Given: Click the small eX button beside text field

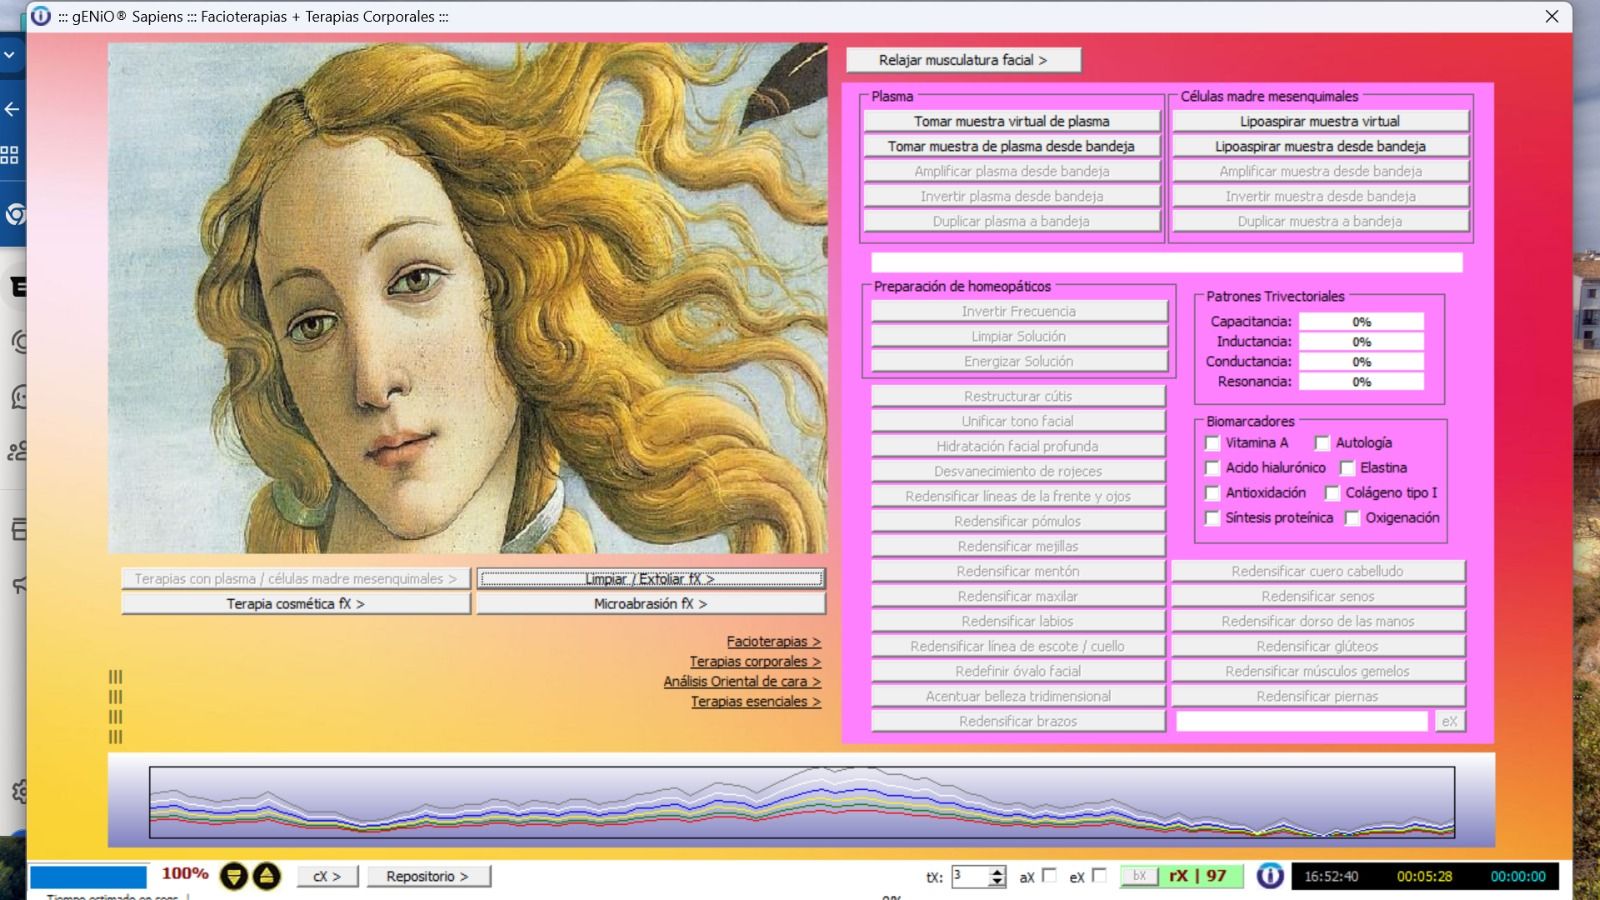Looking at the screenshot, I should 1450,721.
